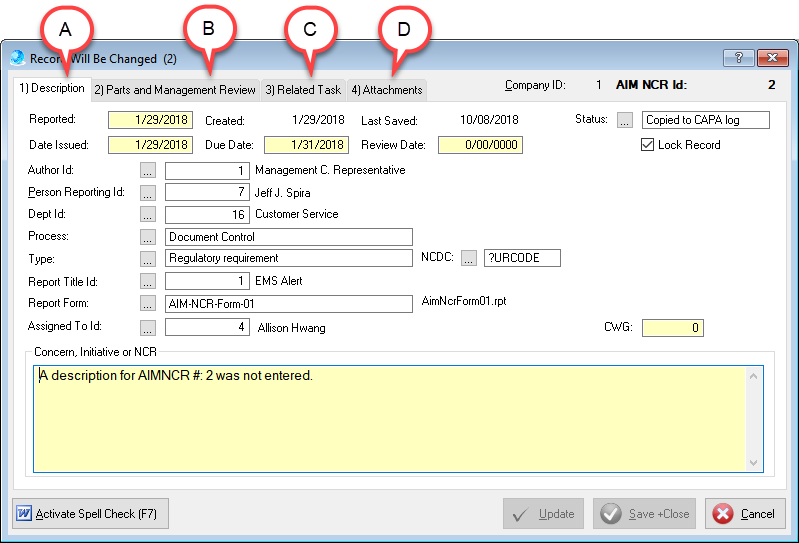Toggle the Lock Record checkbox
The width and height of the screenshot is (799, 543).
click(647, 145)
